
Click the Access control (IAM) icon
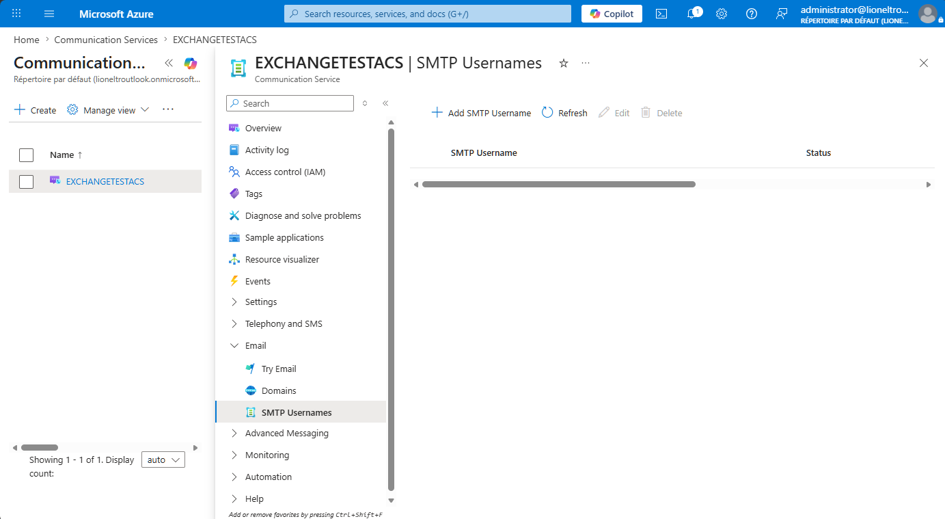coord(234,172)
